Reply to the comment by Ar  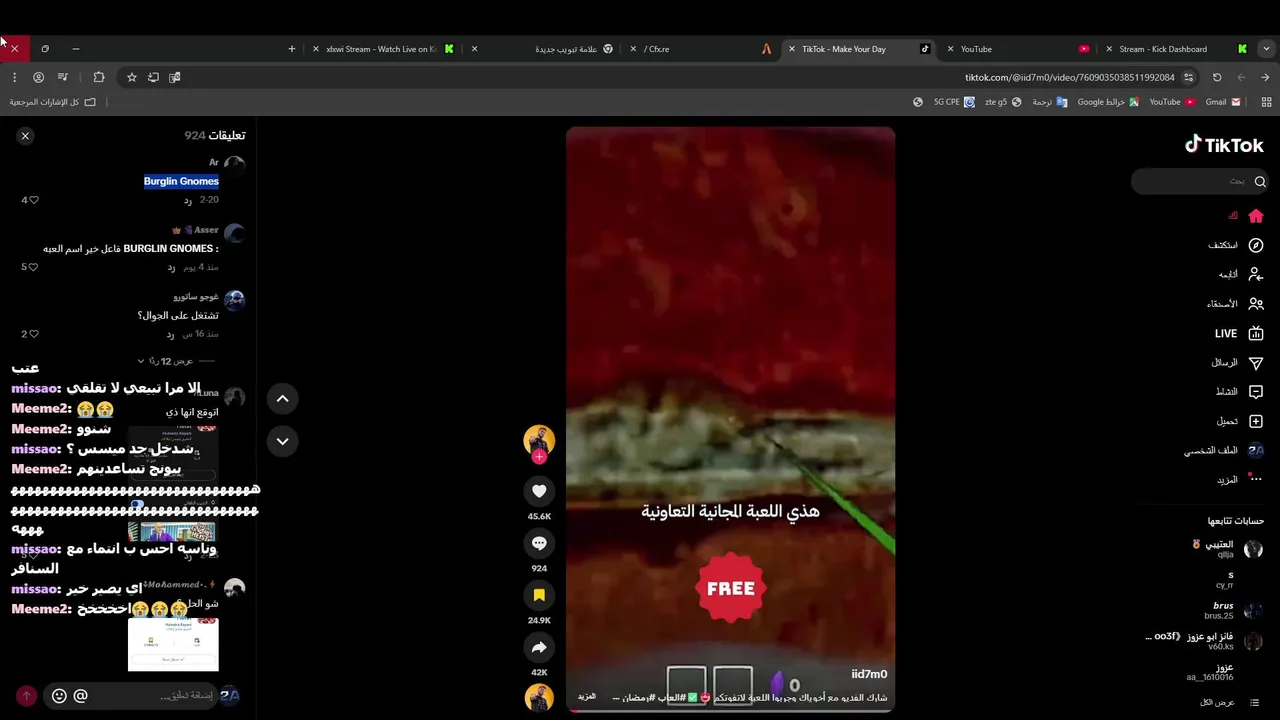[187, 200]
